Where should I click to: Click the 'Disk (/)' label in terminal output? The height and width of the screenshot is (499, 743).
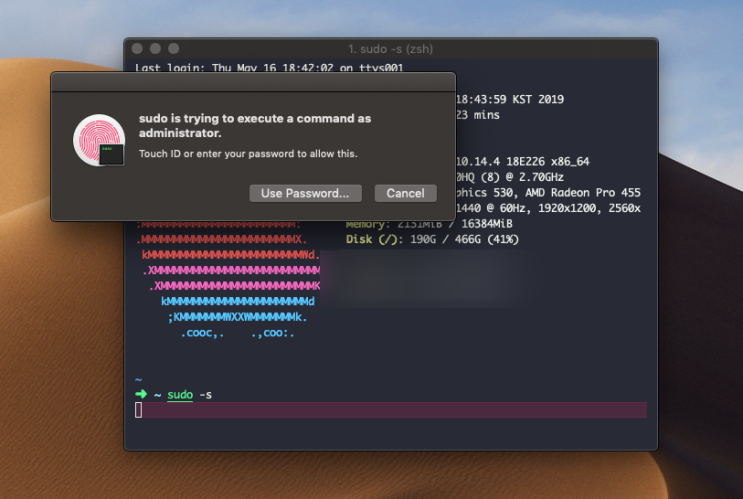pos(374,239)
